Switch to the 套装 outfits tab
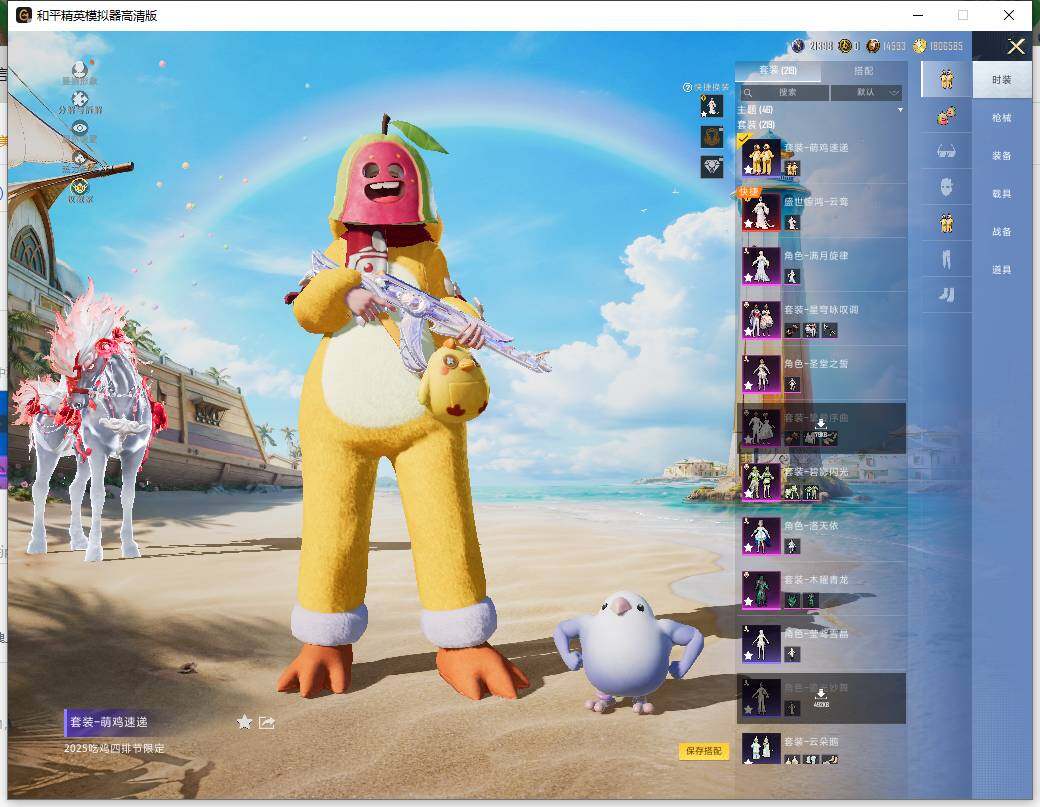Image resolution: width=1040 pixels, height=807 pixels. (x=778, y=70)
